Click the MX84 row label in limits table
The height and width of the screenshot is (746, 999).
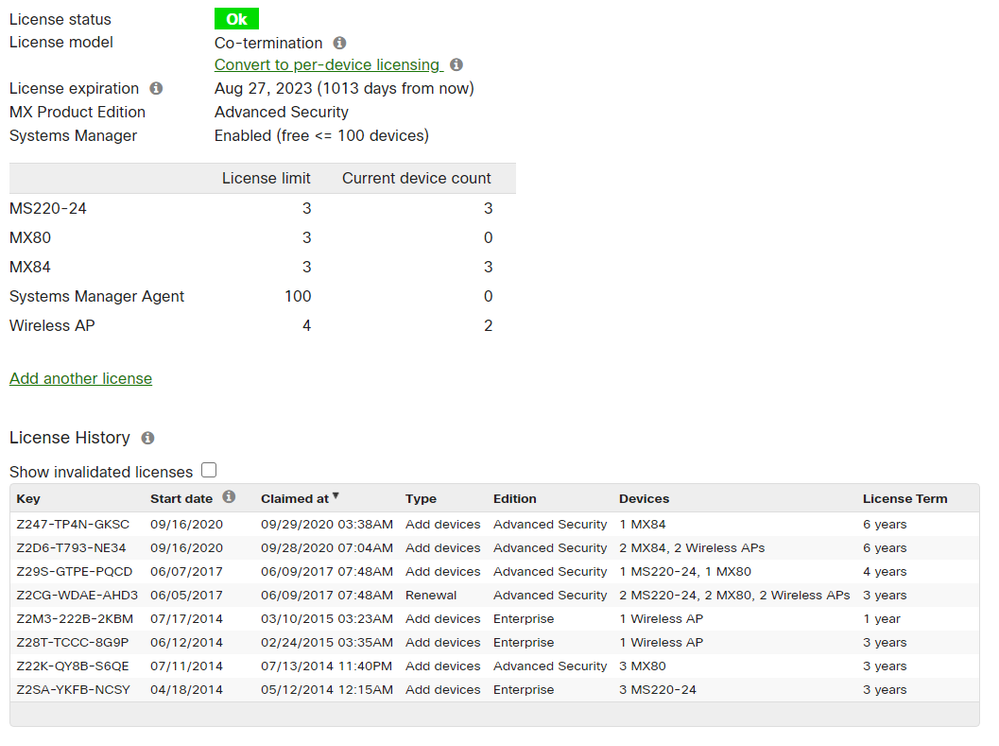coord(30,267)
